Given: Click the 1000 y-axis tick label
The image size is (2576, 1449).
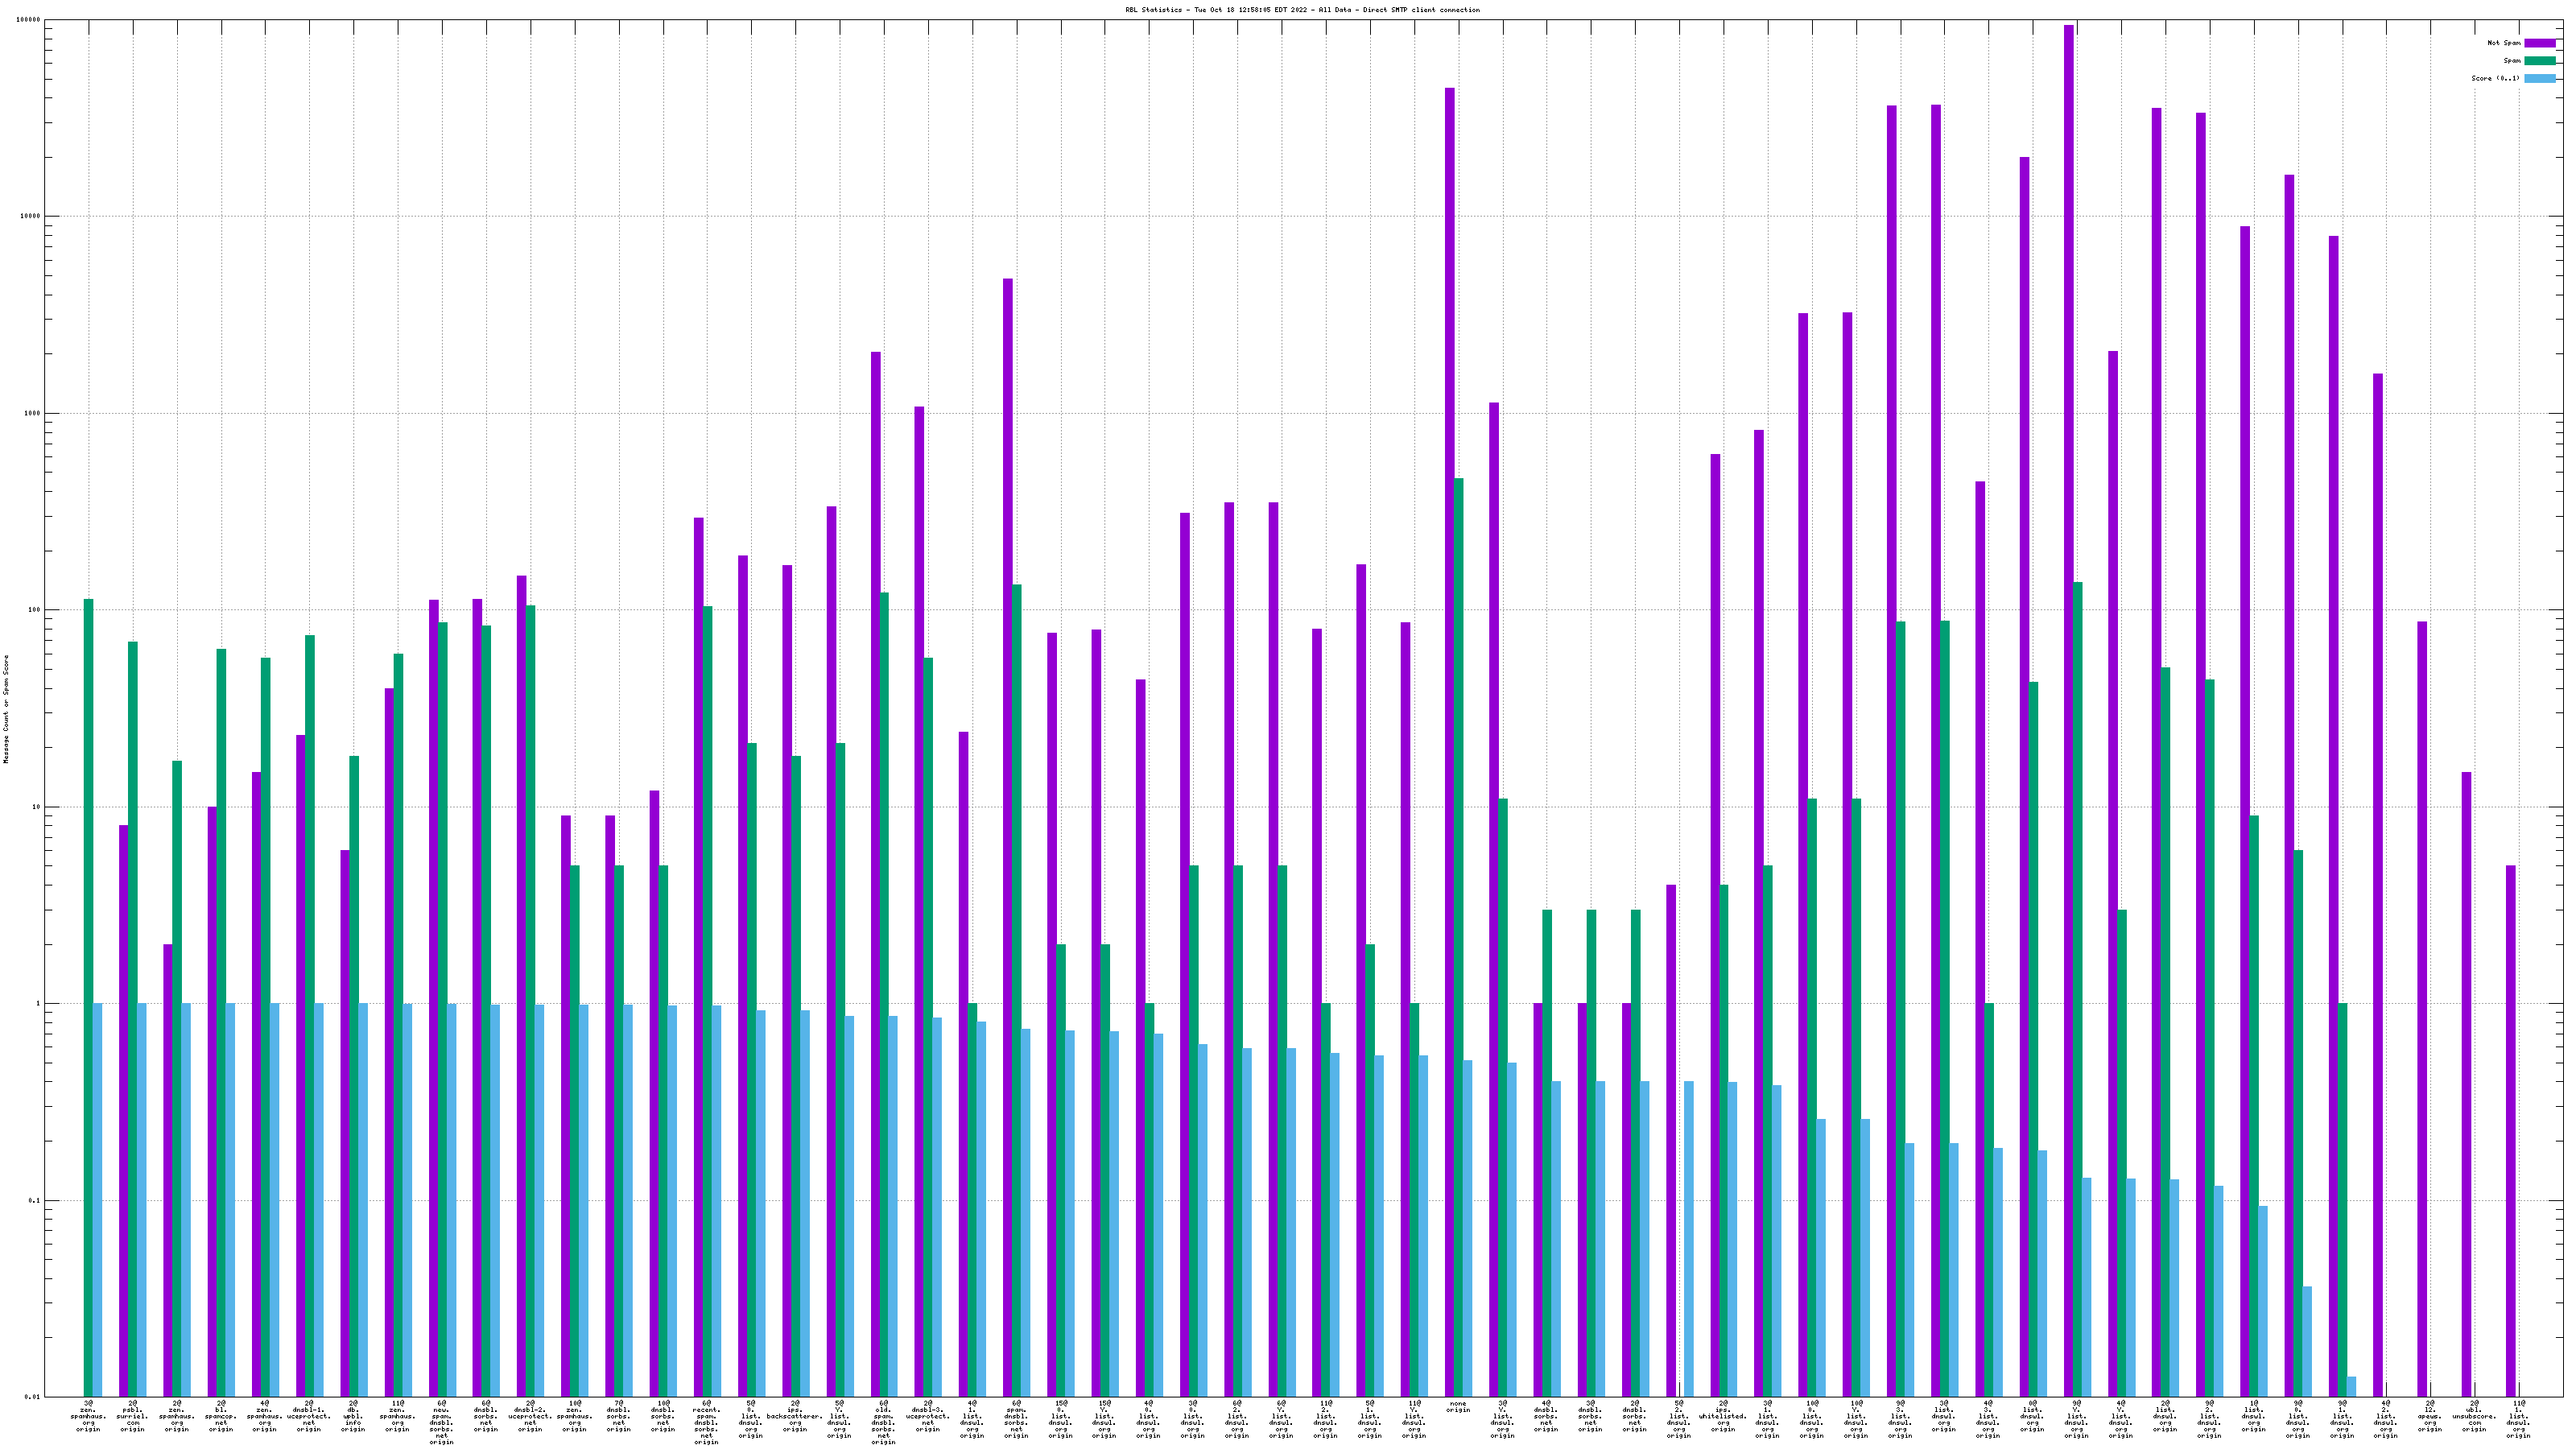Looking at the screenshot, I should pos(32,413).
